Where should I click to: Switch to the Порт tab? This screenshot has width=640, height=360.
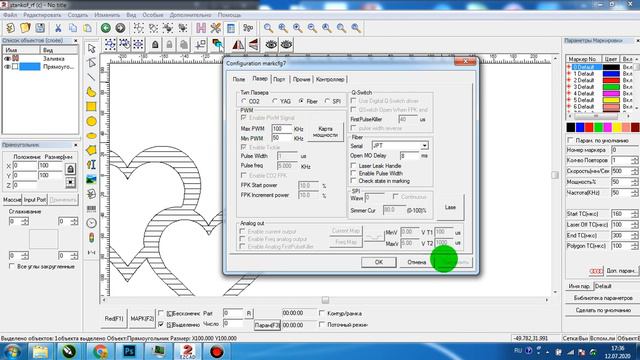pyautogui.click(x=279, y=80)
